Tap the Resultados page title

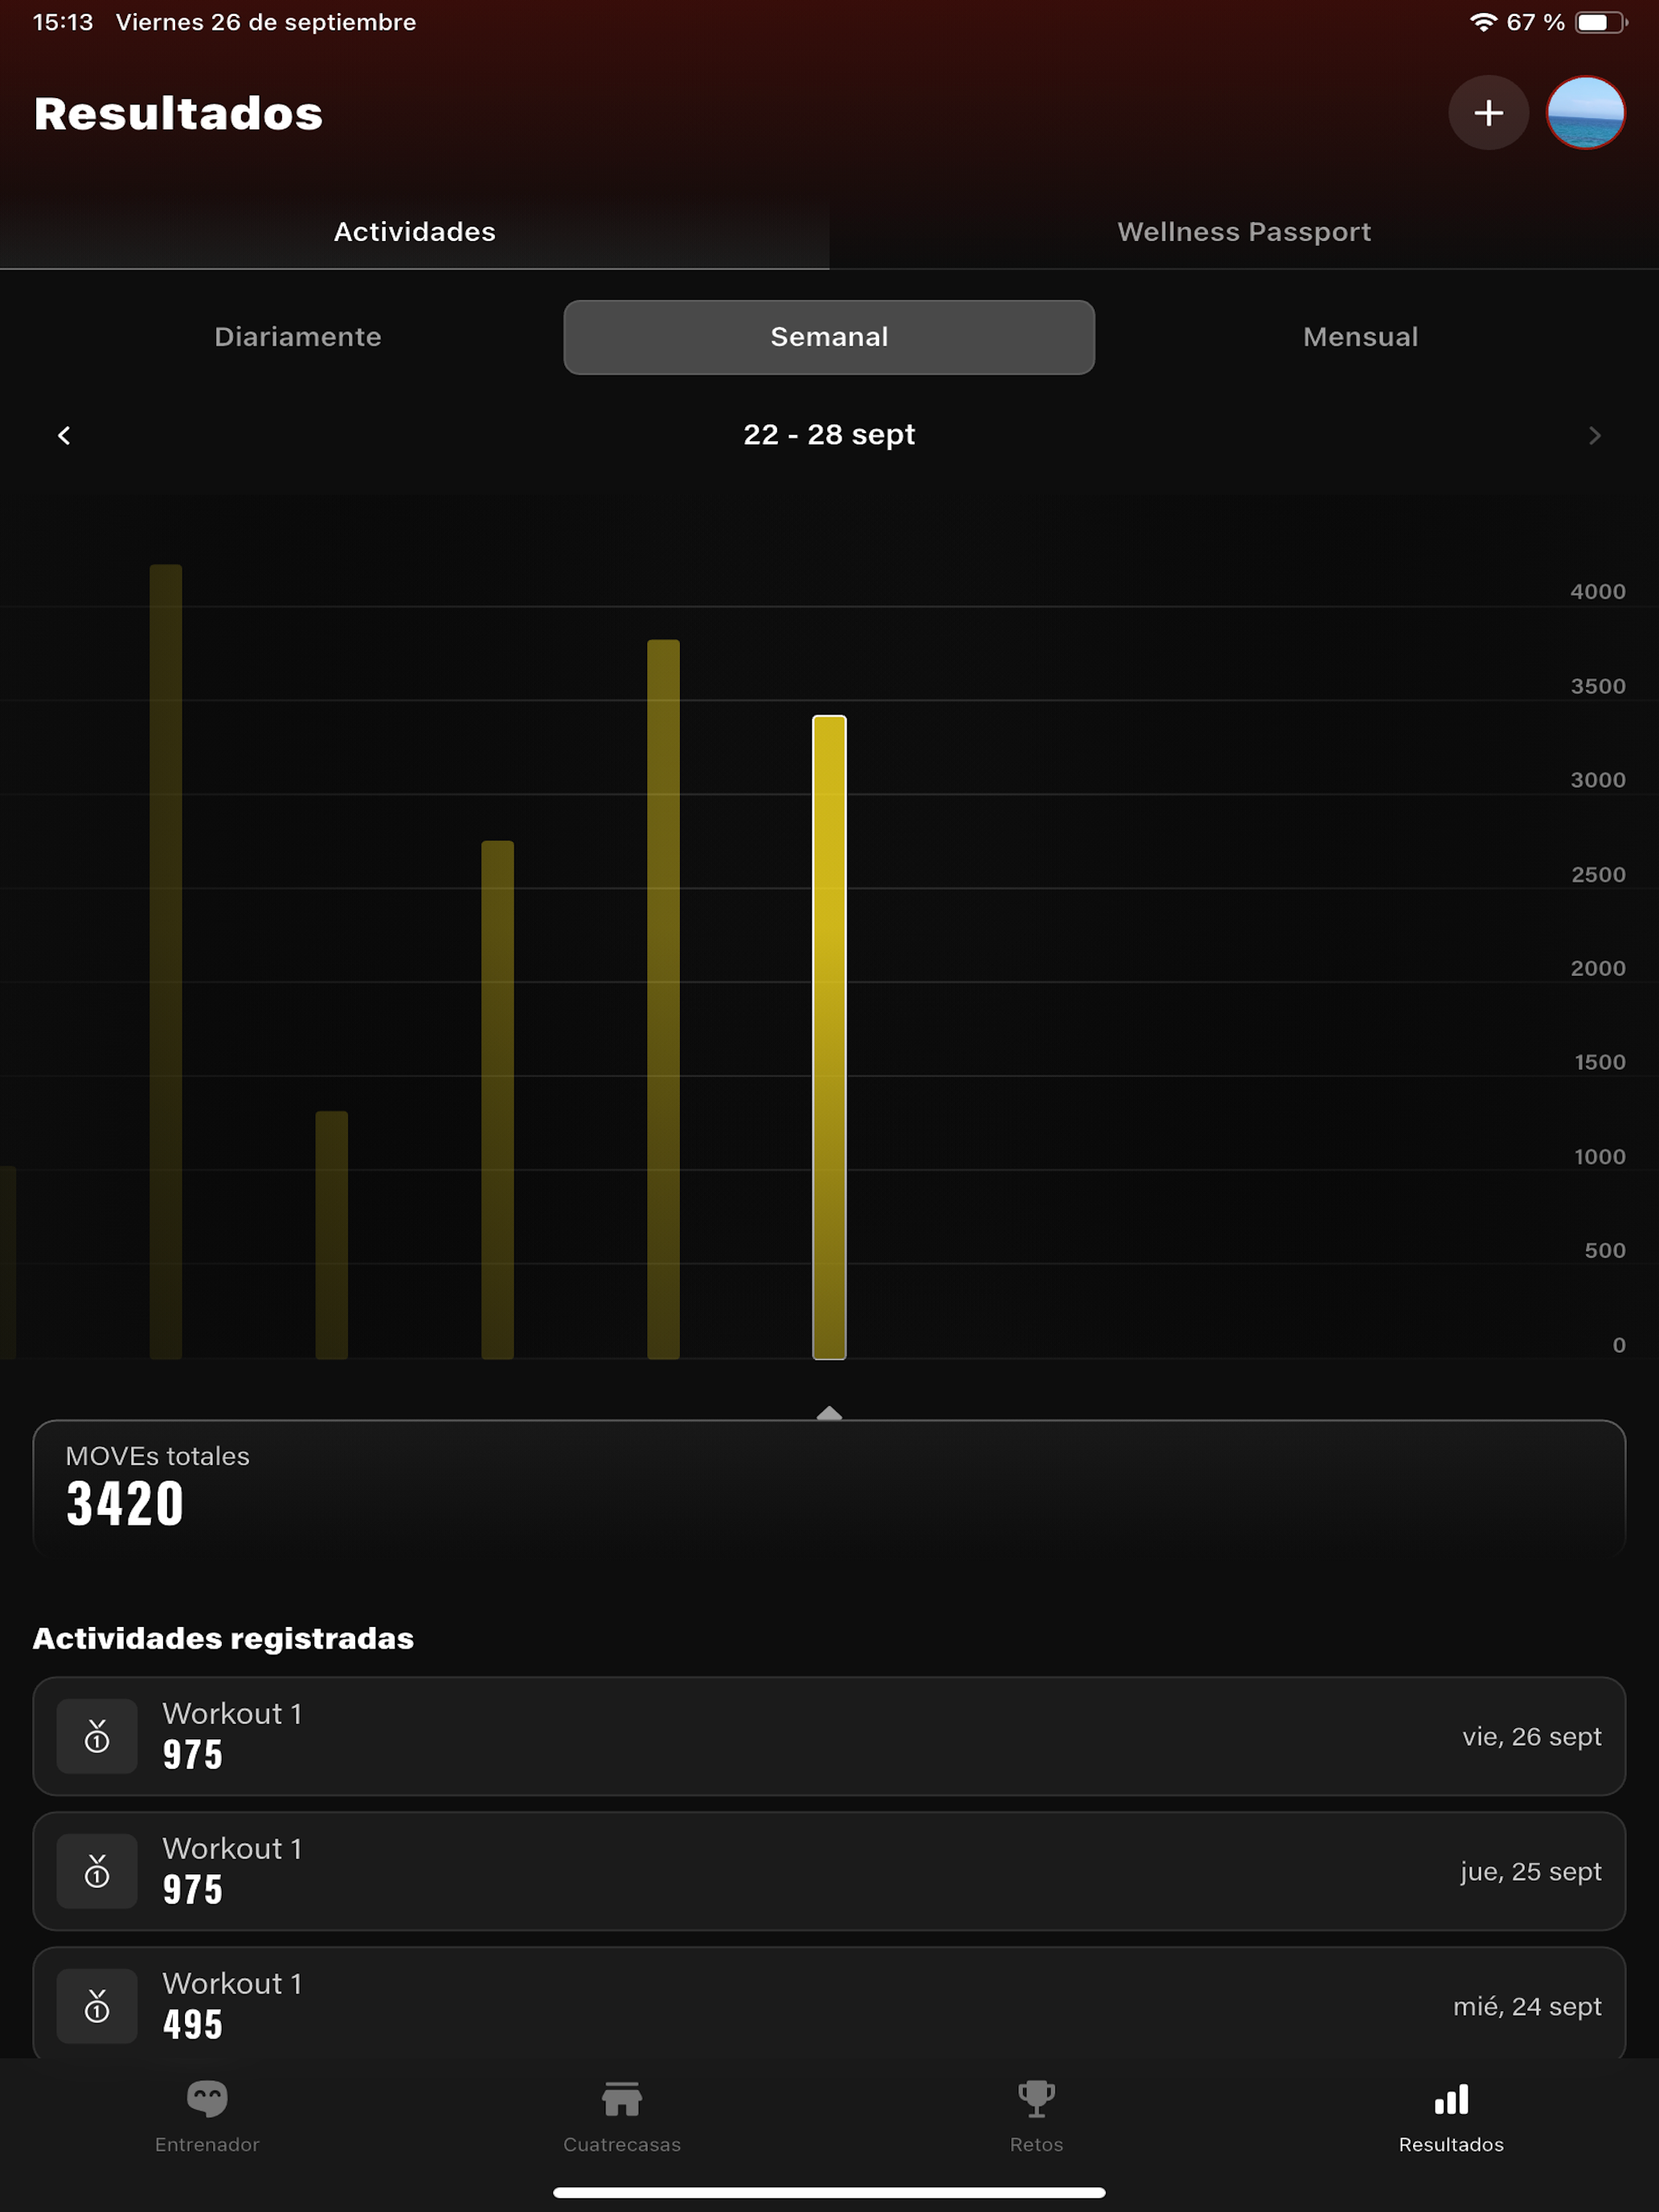click(178, 113)
